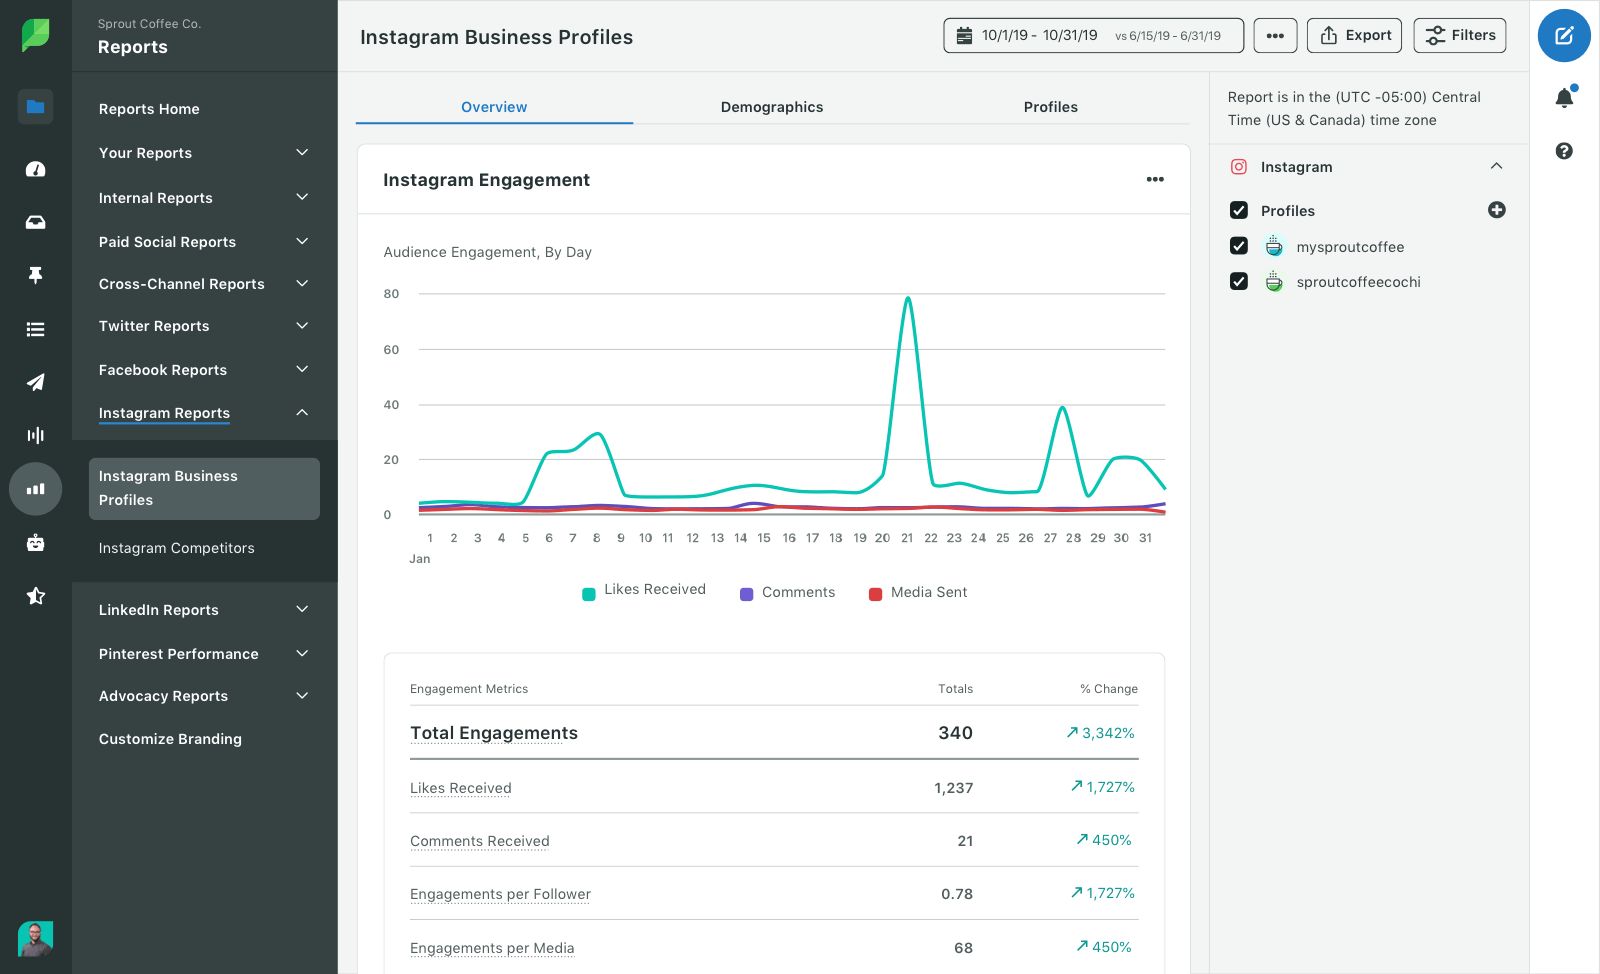Click the blue compose pencil button
The image size is (1600, 974).
pos(1564,36)
